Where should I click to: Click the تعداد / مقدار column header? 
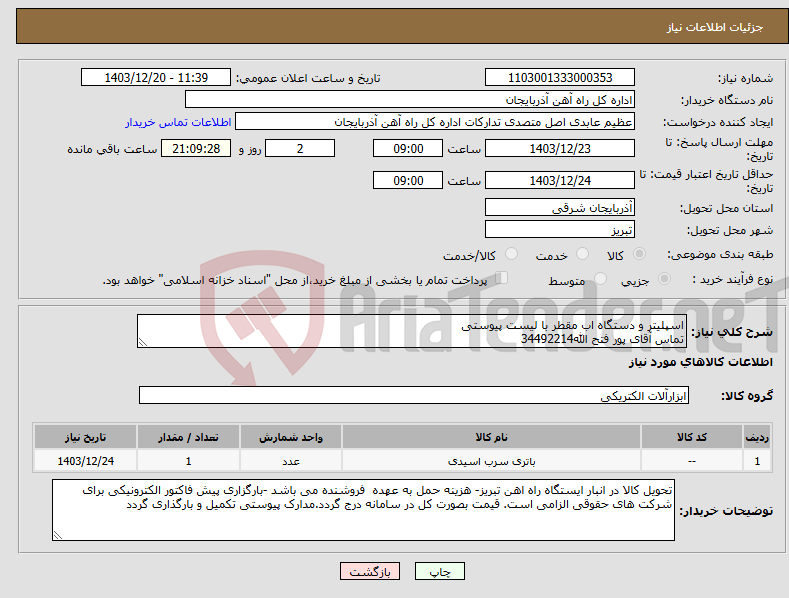tap(188, 437)
